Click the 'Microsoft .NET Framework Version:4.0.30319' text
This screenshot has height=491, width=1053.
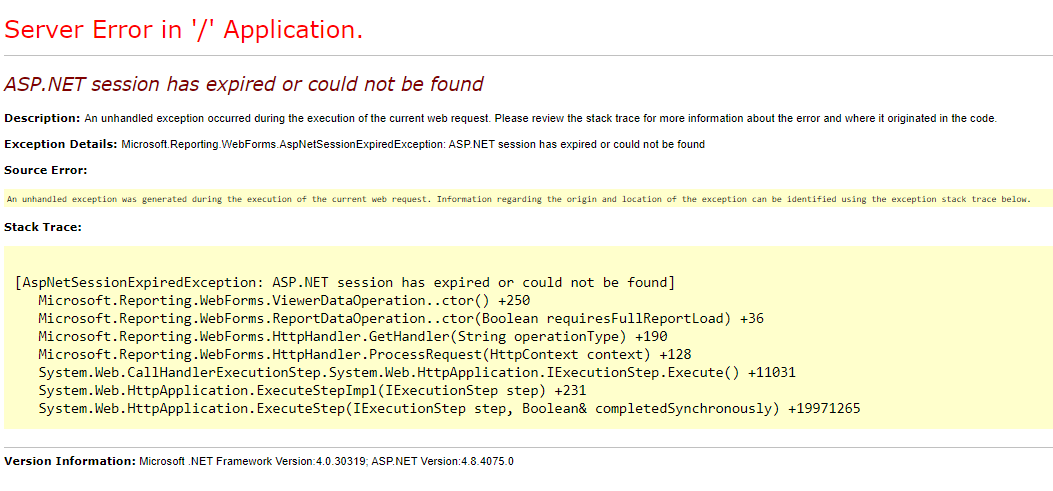click(x=253, y=461)
